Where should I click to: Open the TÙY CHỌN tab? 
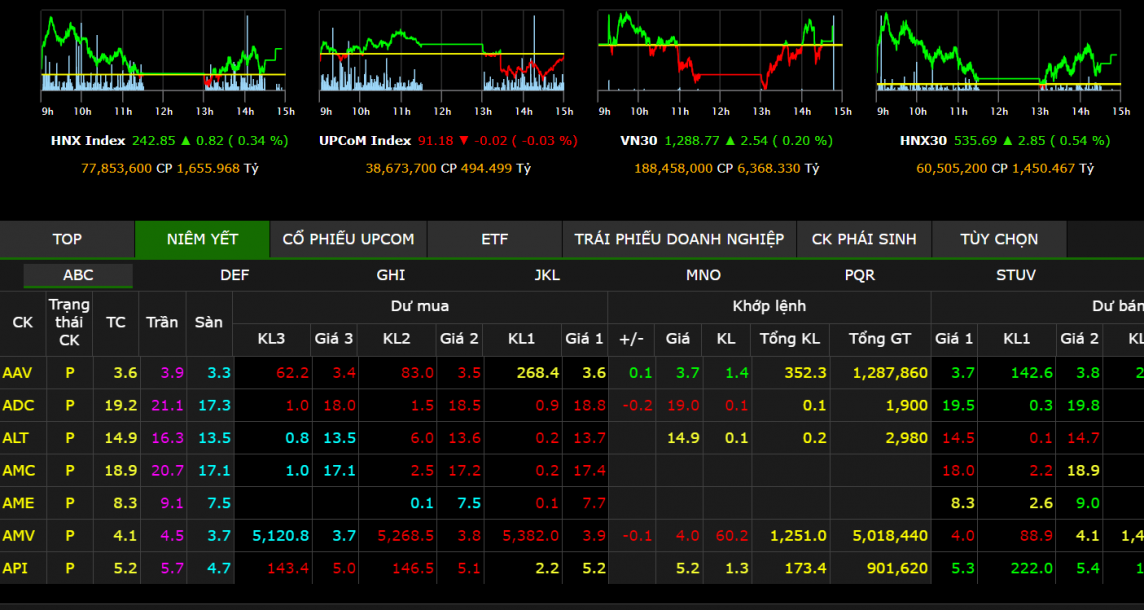click(x=999, y=239)
